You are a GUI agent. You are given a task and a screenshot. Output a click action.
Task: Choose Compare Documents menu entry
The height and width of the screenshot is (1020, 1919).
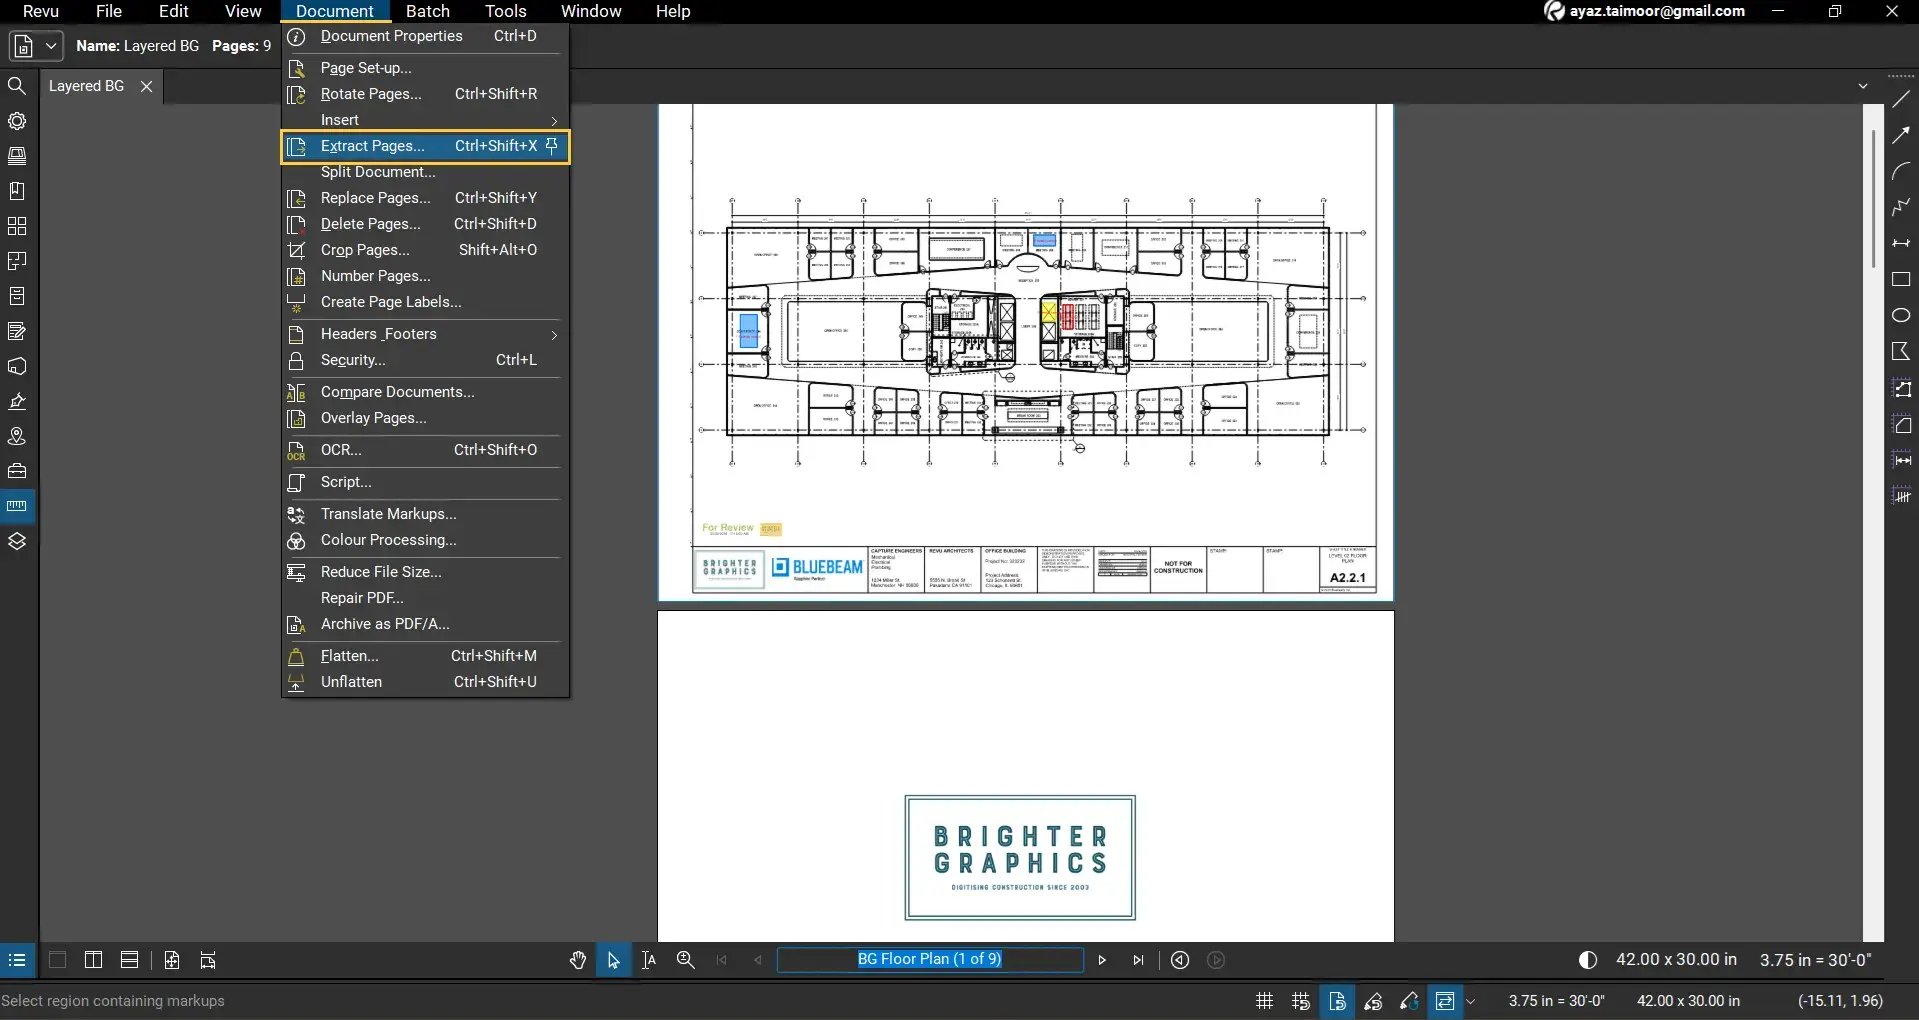(x=425, y=392)
